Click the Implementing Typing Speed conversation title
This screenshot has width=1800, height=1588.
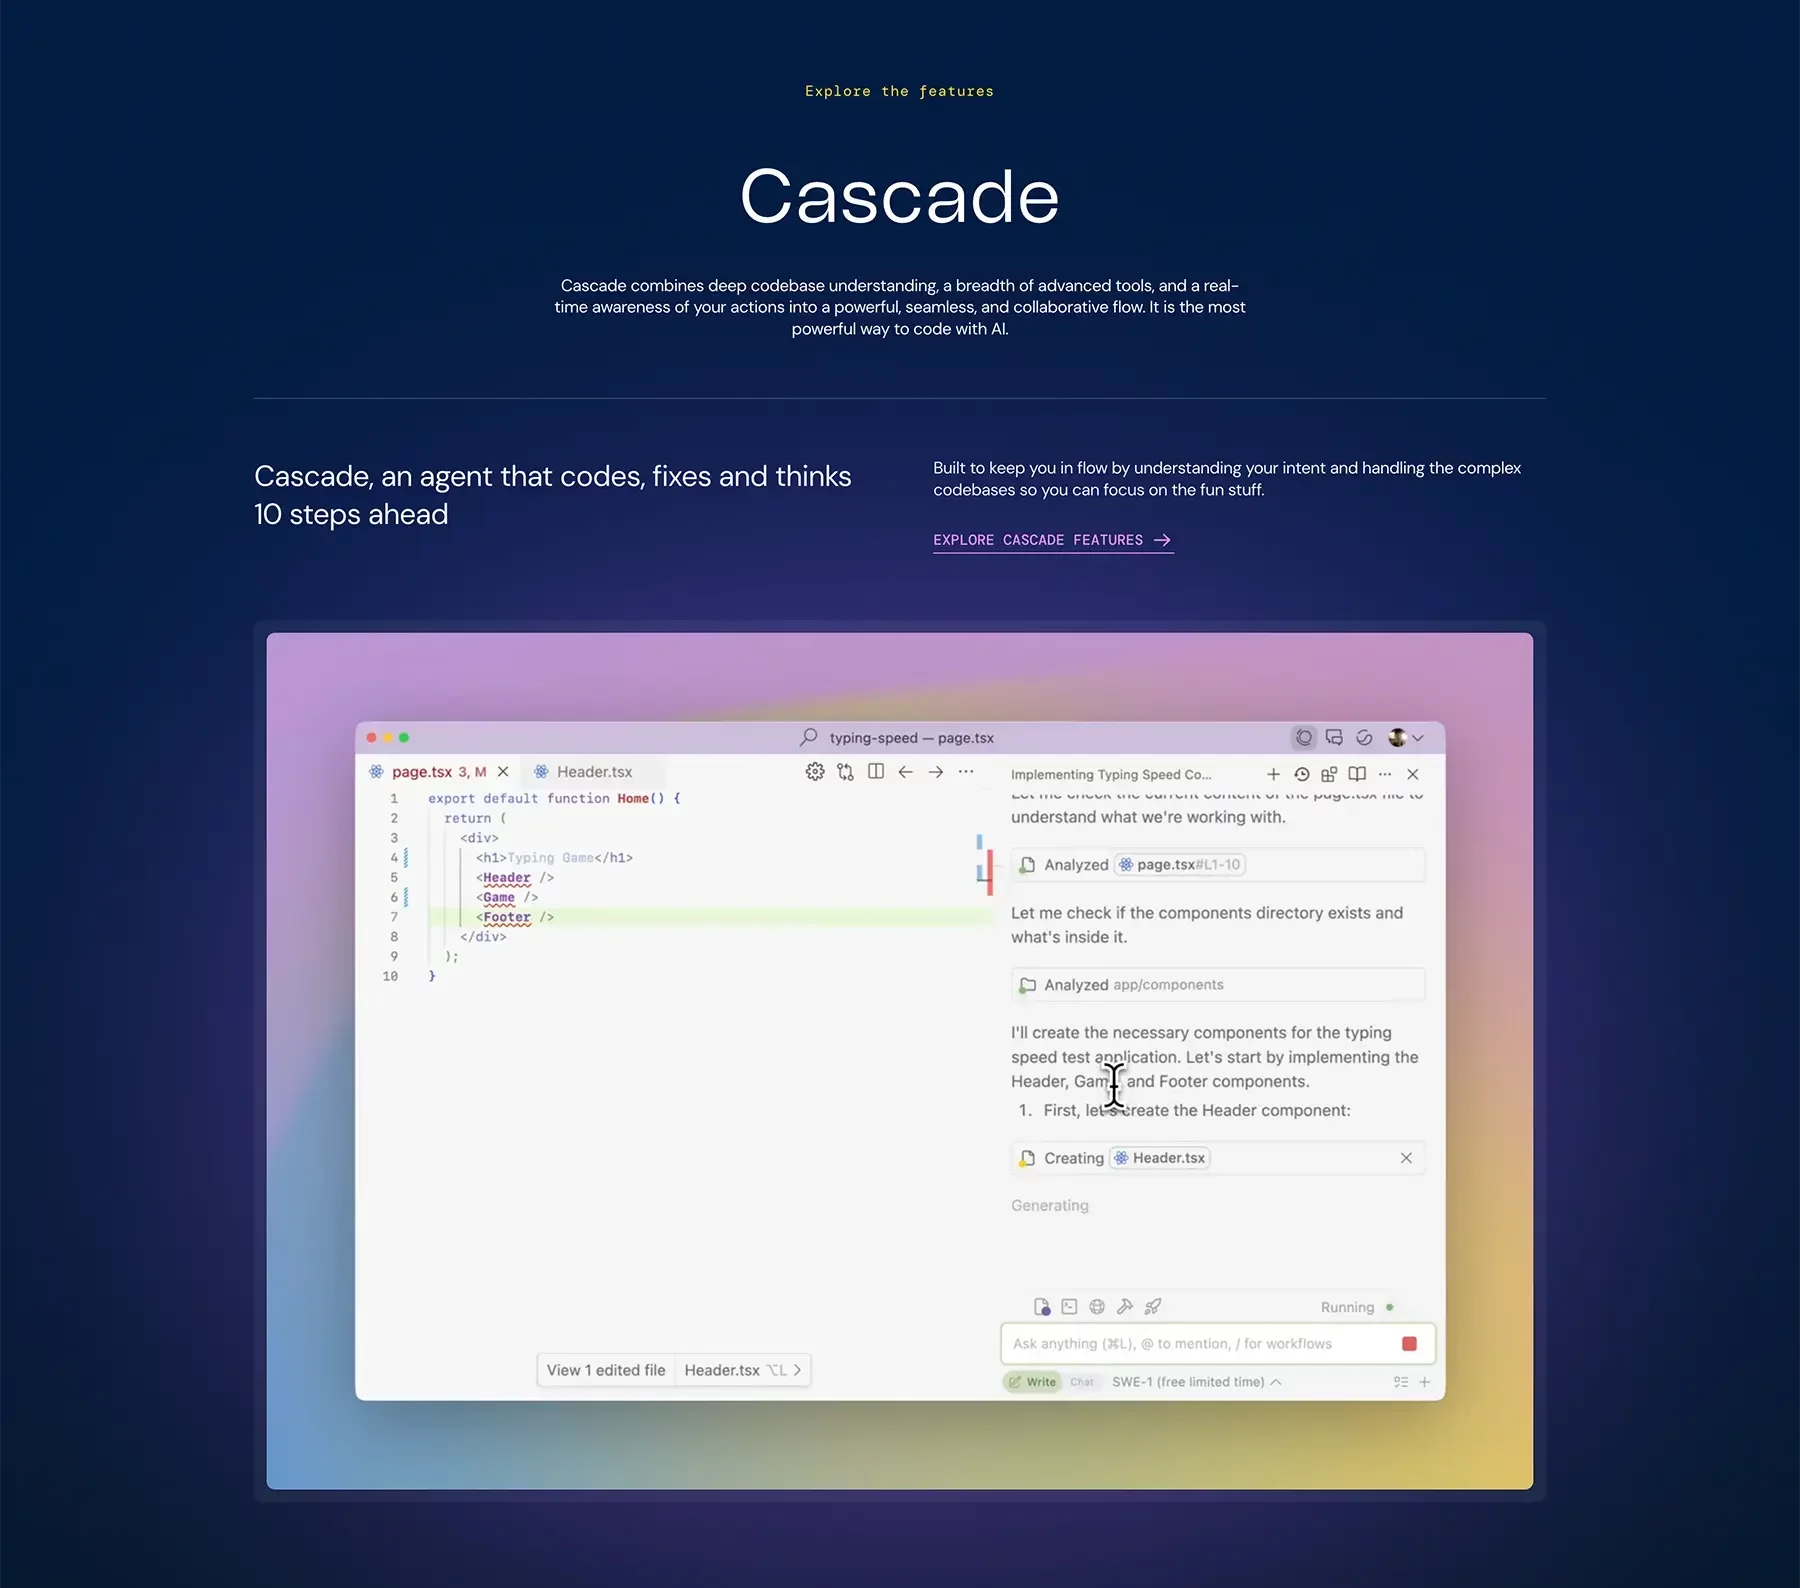pyautogui.click(x=1111, y=775)
